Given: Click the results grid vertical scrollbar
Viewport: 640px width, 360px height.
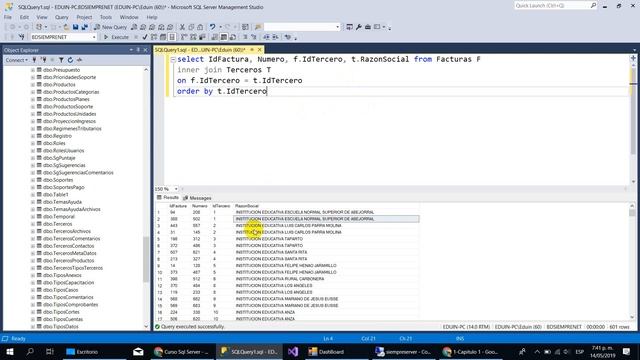Looking at the screenshot, I should click(632, 261).
